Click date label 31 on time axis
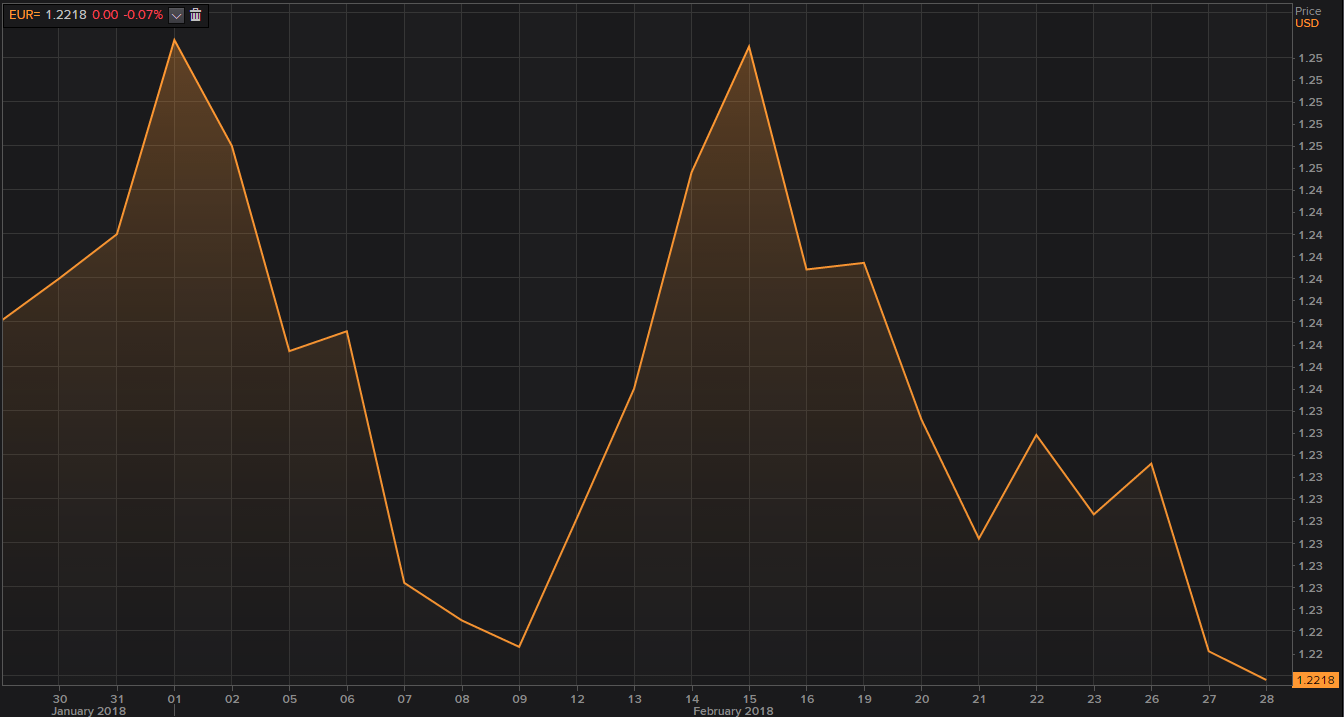Viewport: 1344px width, 717px height. [x=117, y=699]
